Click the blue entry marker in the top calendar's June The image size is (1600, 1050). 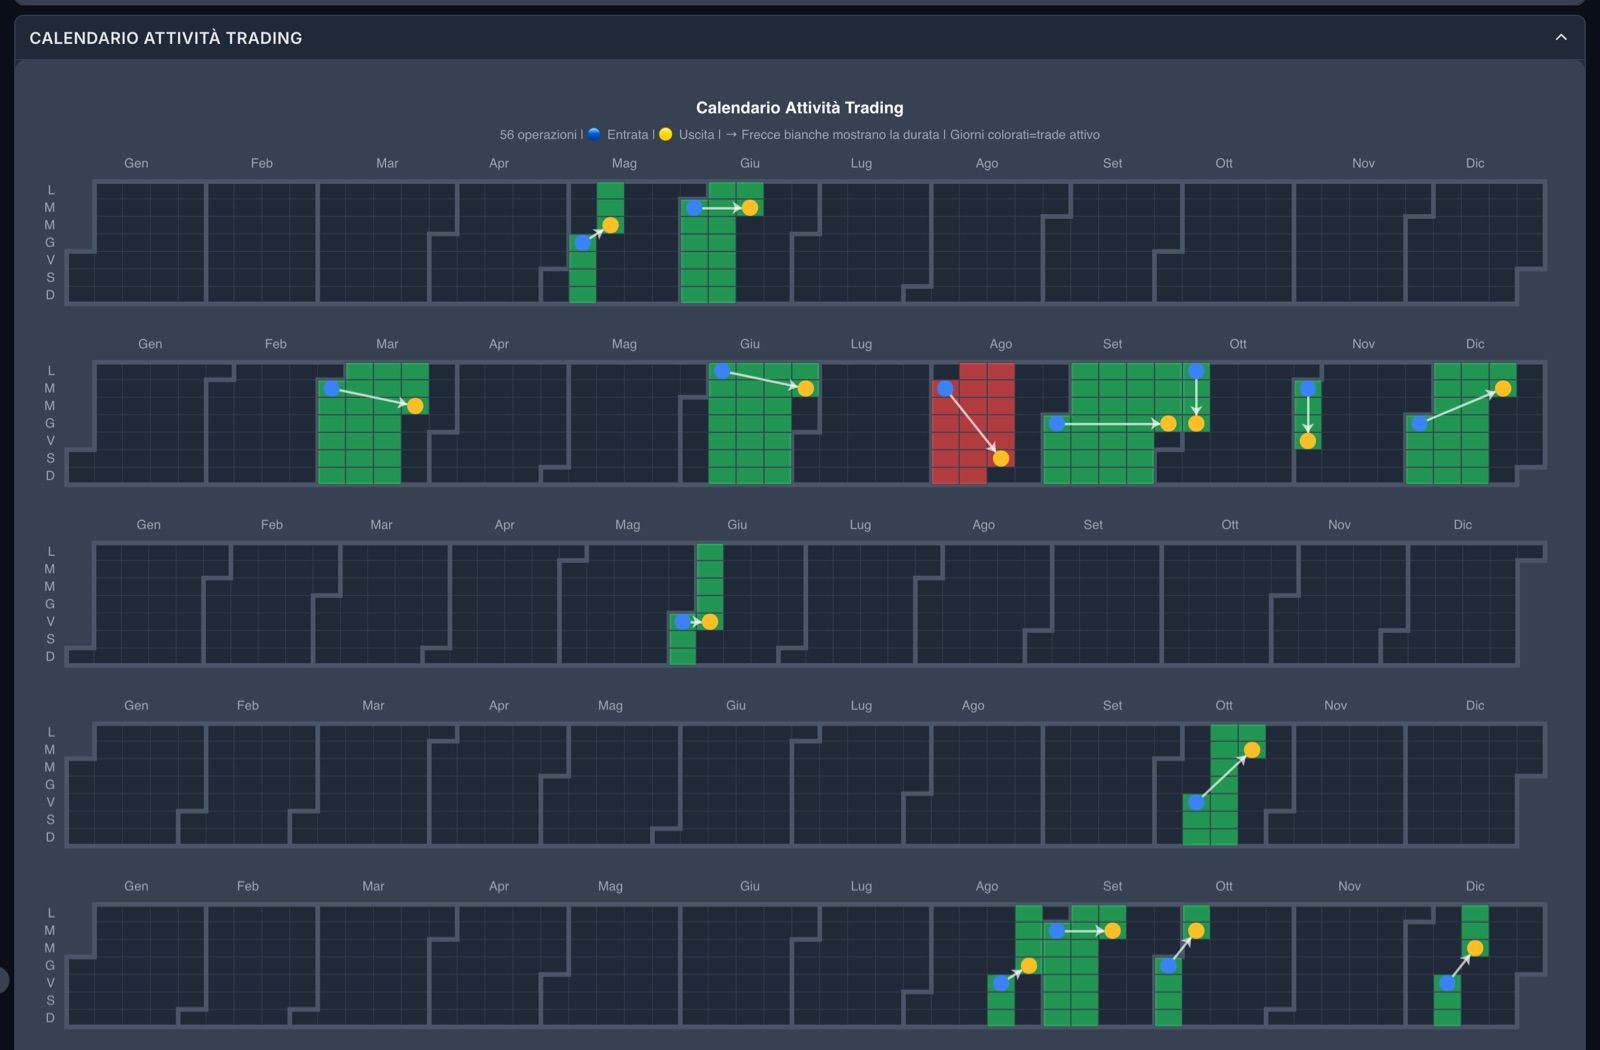point(694,208)
